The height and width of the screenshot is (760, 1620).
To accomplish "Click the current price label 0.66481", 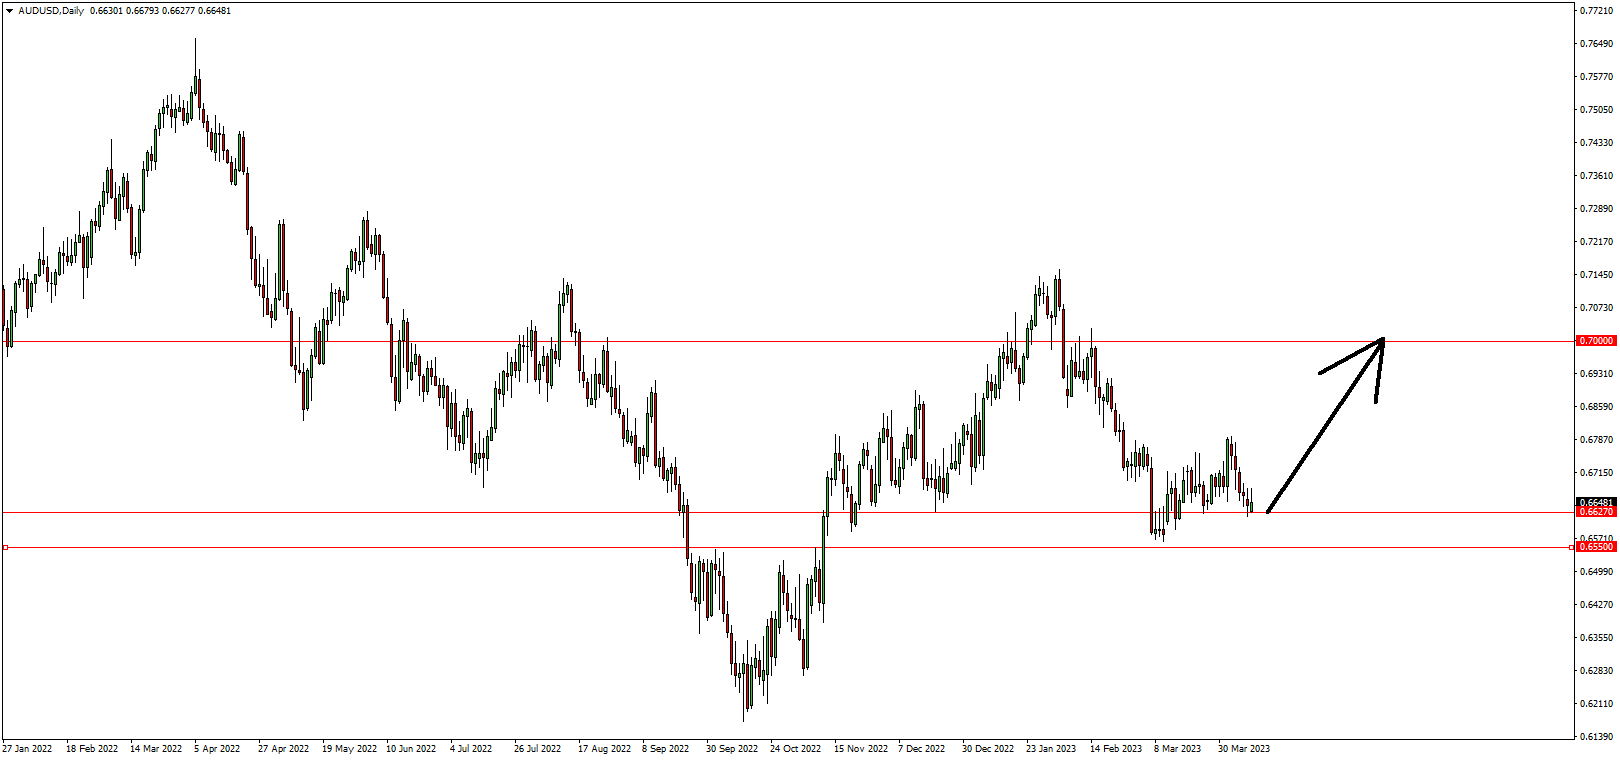I will point(1596,502).
